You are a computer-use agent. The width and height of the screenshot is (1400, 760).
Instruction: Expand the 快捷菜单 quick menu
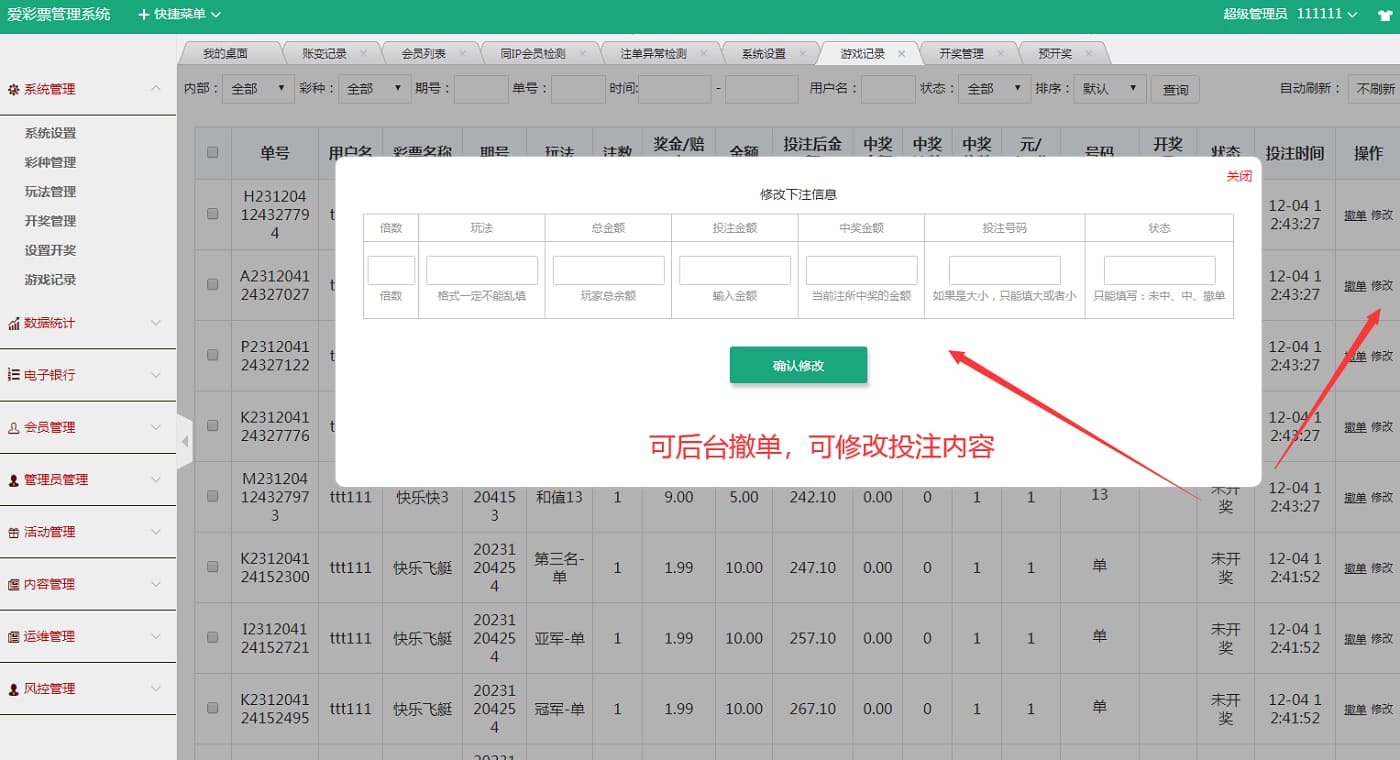click(x=180, y=14)
